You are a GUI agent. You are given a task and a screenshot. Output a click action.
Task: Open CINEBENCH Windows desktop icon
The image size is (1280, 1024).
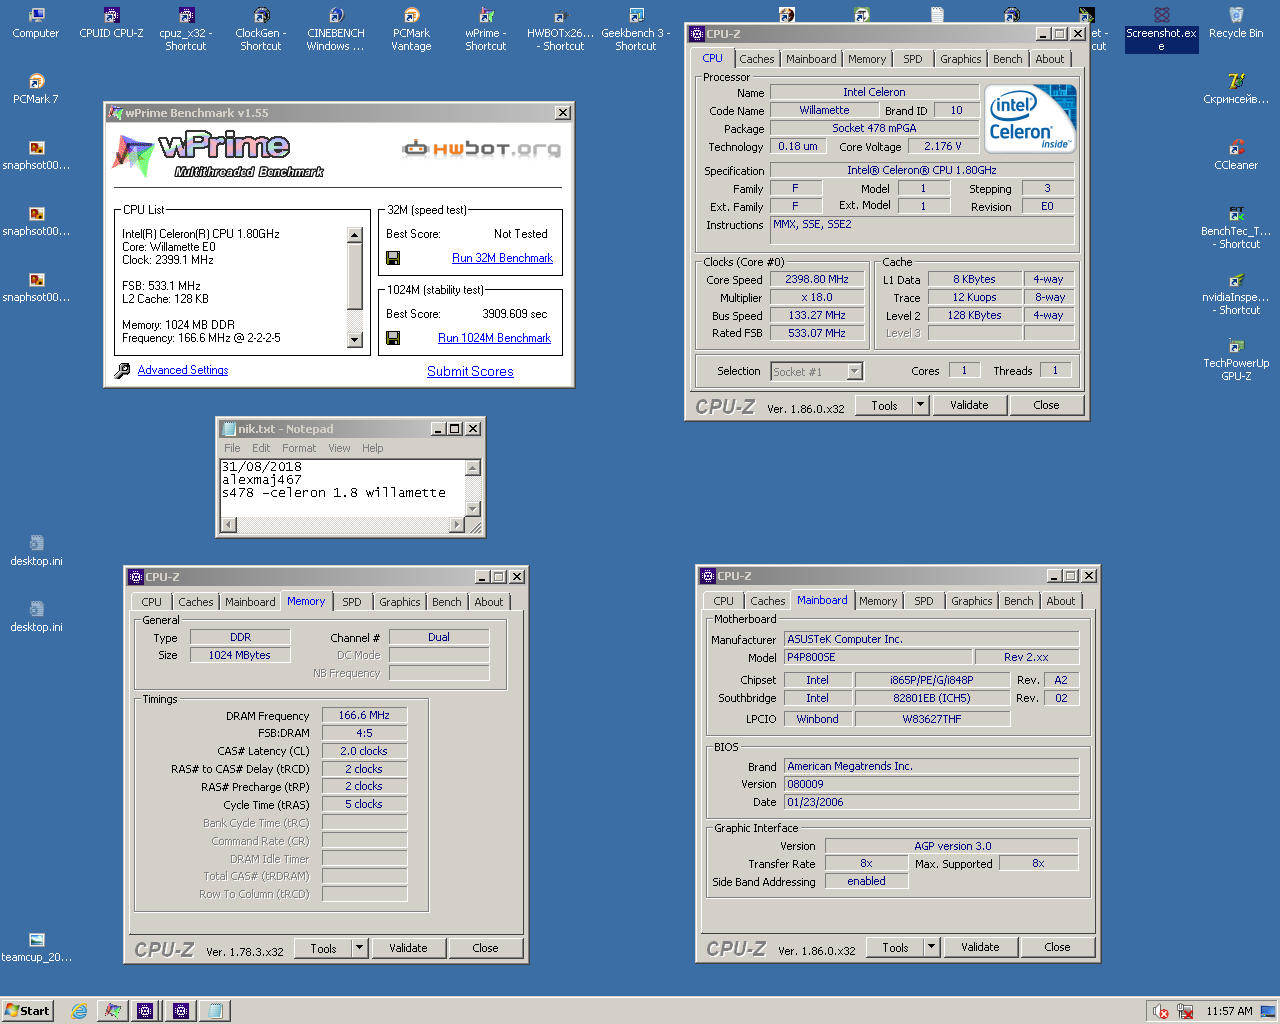click(336, 29)
